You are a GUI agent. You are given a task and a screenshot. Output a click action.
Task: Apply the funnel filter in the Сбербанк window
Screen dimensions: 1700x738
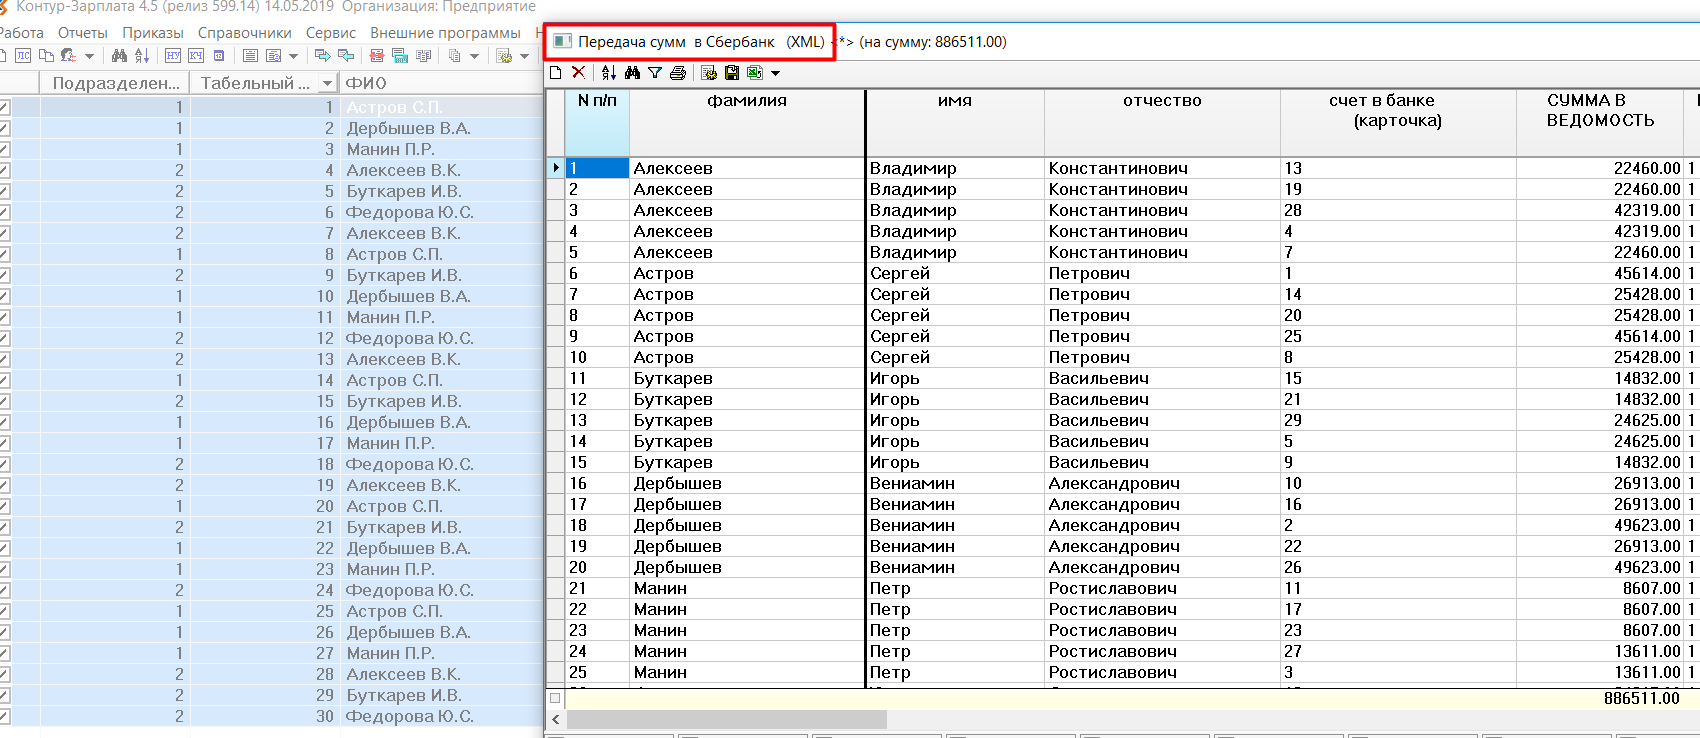pyautogui.click(x=655, y=72)
